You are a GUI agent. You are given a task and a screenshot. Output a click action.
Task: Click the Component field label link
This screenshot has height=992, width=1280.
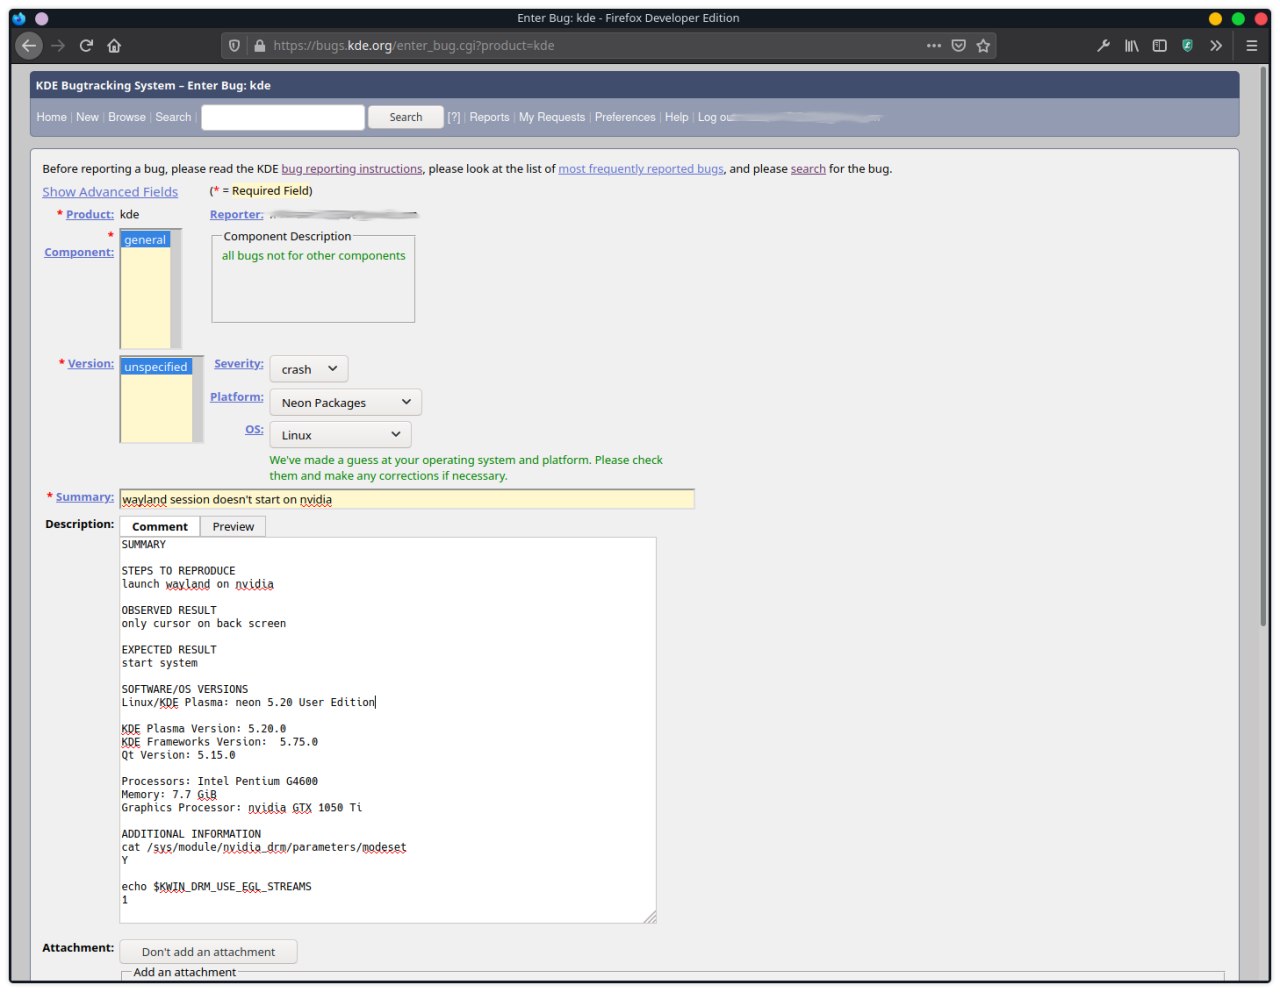pyautogui.click(x=79, y=252)
